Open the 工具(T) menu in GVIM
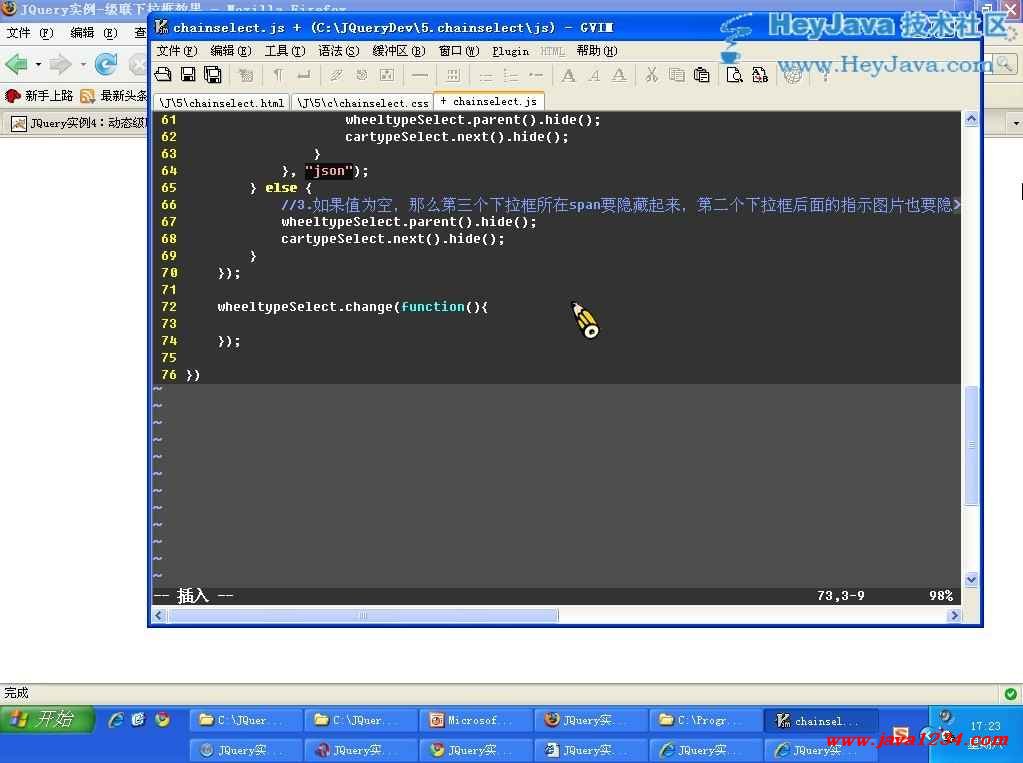 pyautogui.click(x=284, y=51)
